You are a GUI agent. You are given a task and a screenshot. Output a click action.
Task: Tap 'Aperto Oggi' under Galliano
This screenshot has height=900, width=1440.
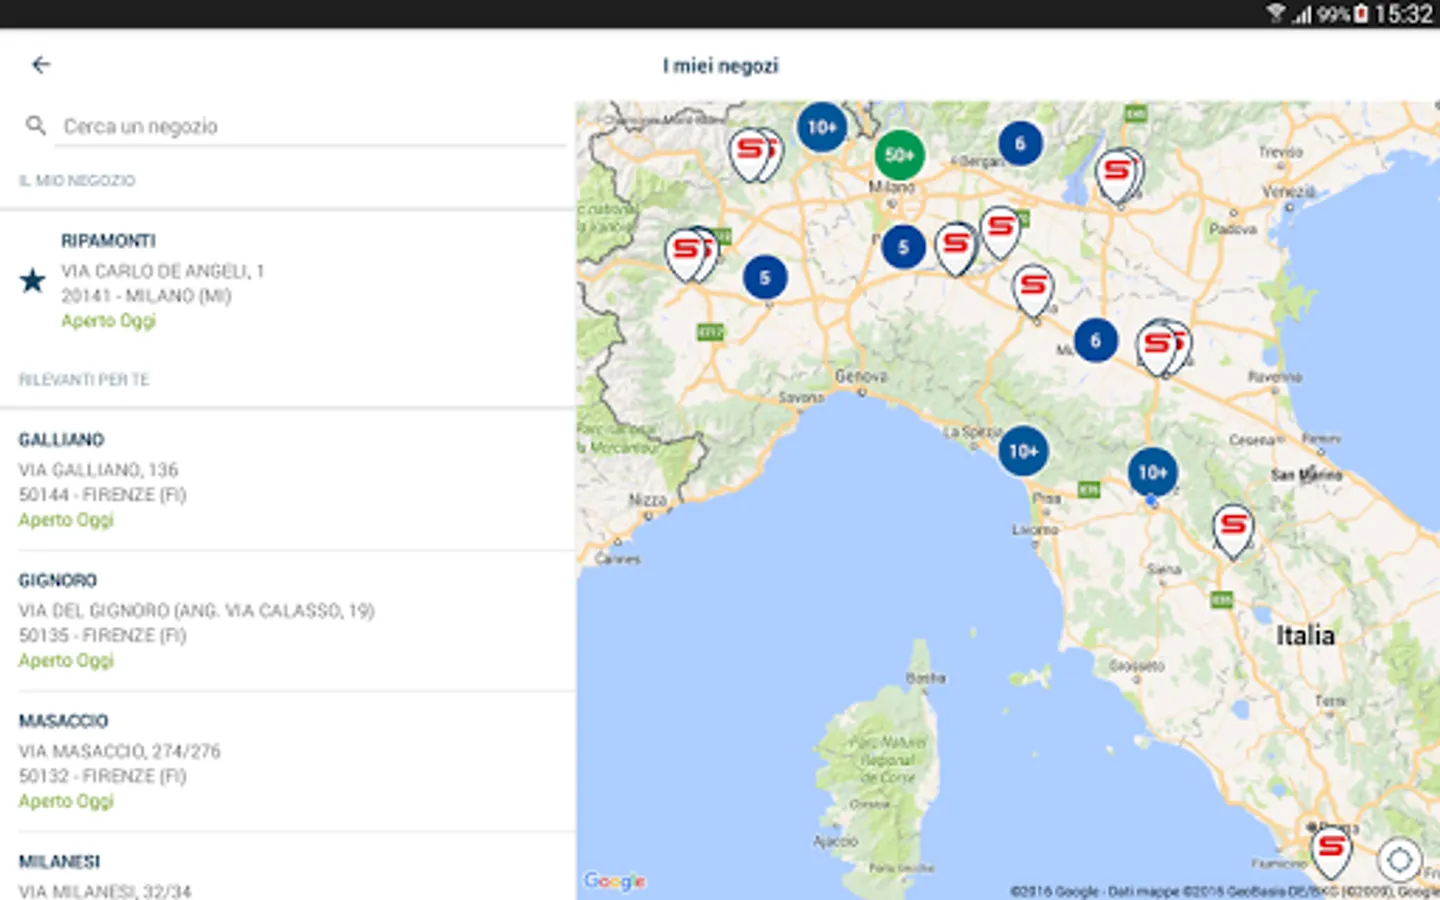coord(66,520)
